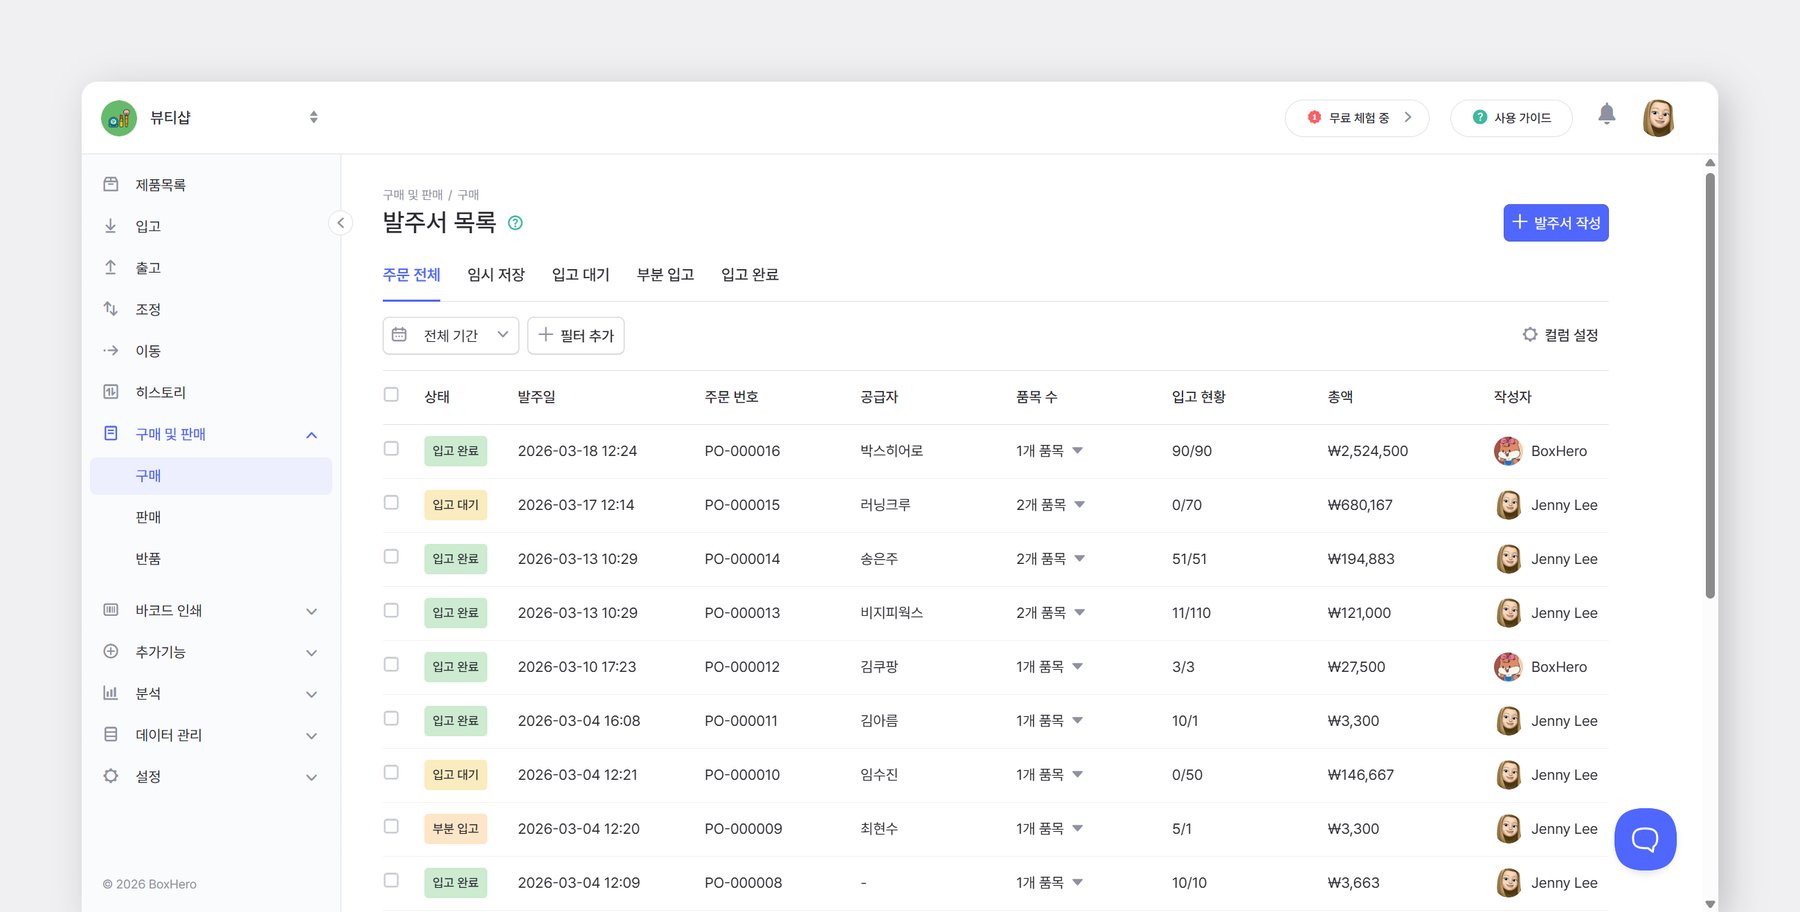Go to 히스토리 in the sidebar
1800x912 pixels.
pyautogui.click(x=160, y=393)
